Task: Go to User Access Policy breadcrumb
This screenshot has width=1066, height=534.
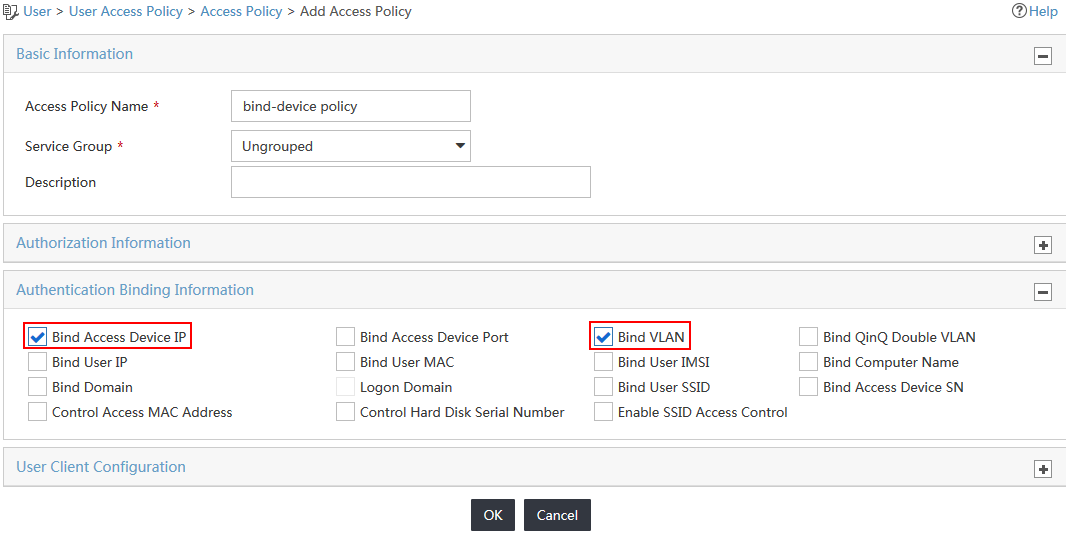Action: 126,12
